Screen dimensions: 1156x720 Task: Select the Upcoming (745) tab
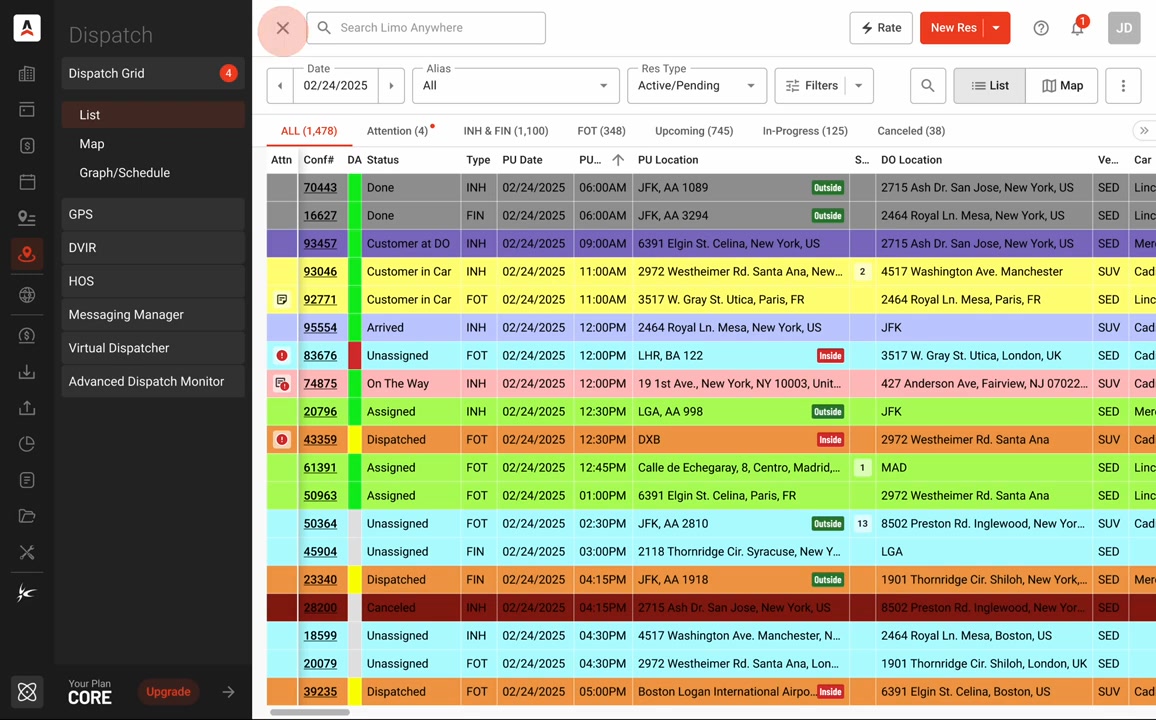[x=694, y=131]
